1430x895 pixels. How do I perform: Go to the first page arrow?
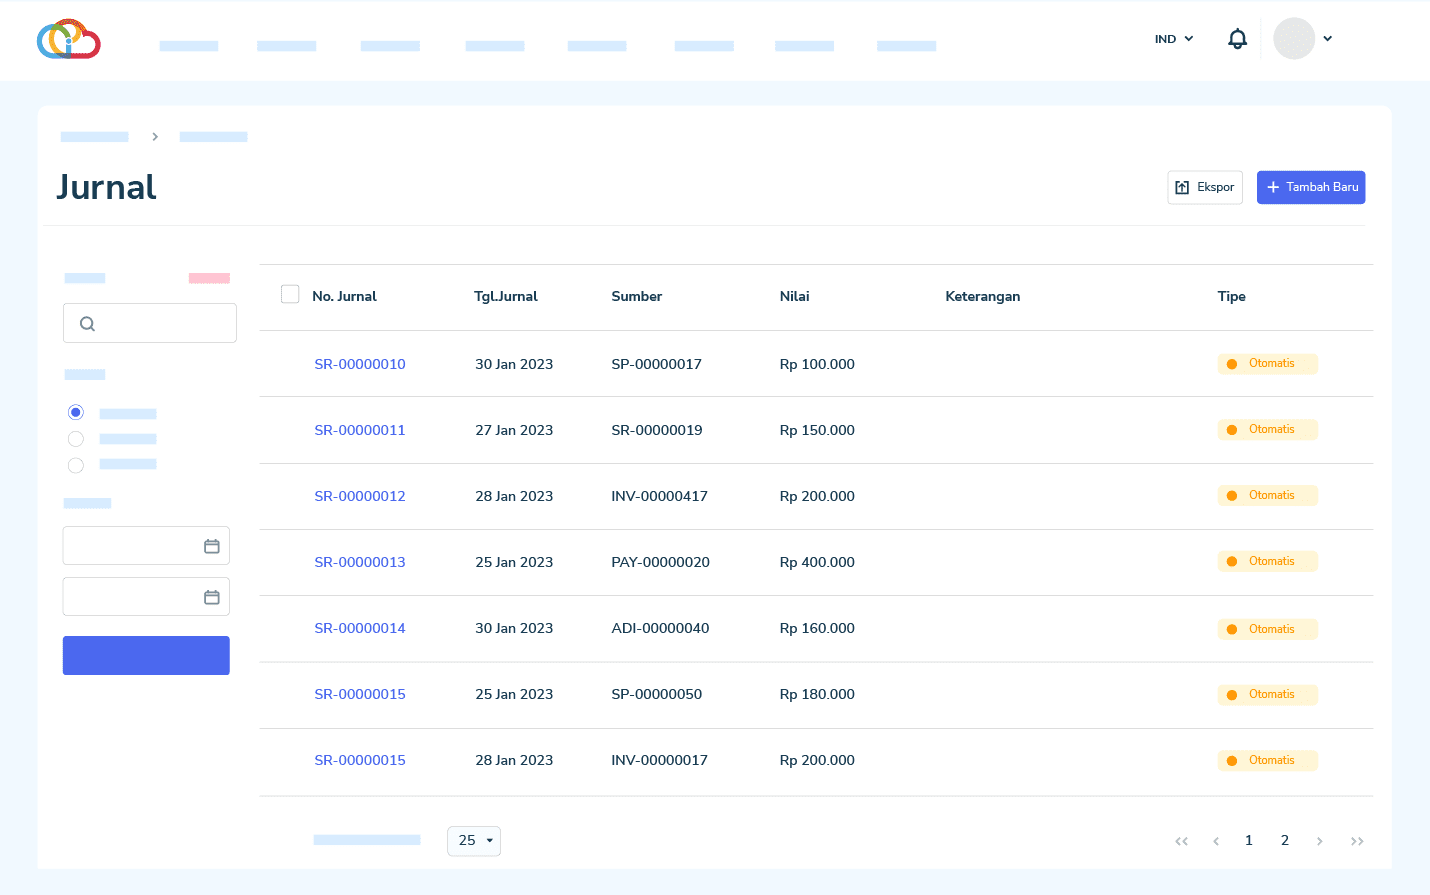(1181, 841)
